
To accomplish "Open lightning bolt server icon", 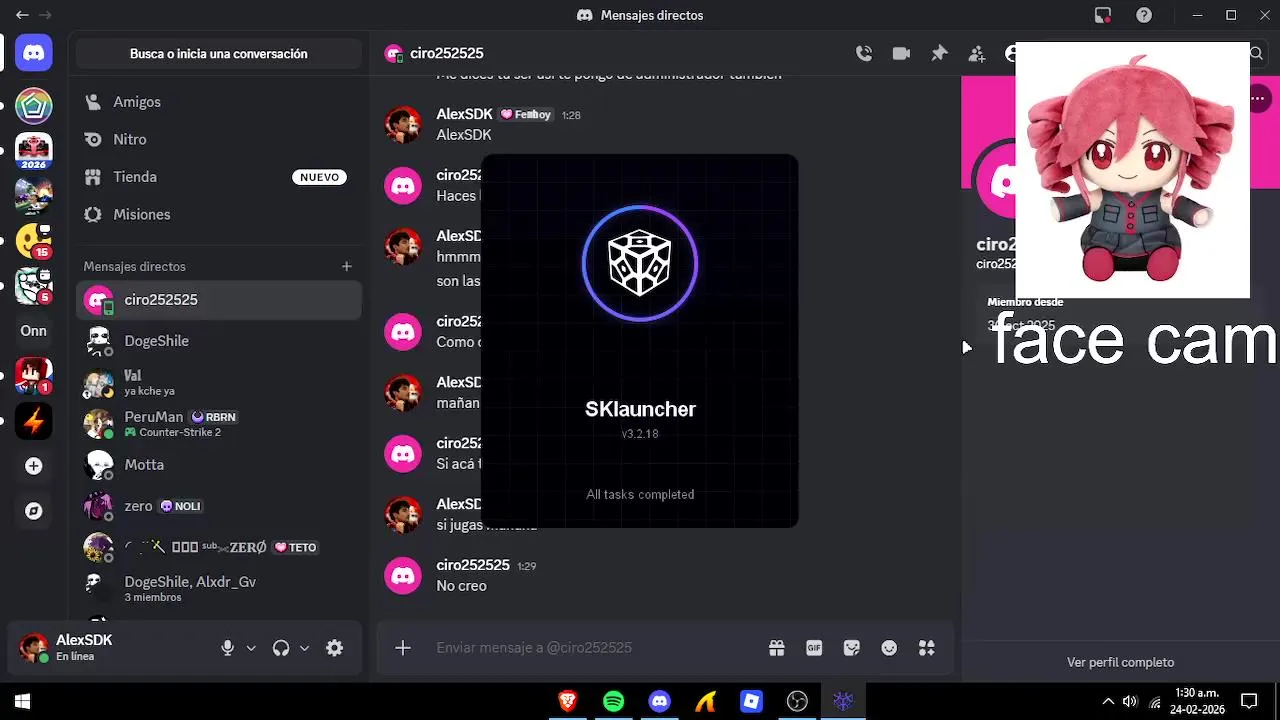I will [x=34, y=421].
